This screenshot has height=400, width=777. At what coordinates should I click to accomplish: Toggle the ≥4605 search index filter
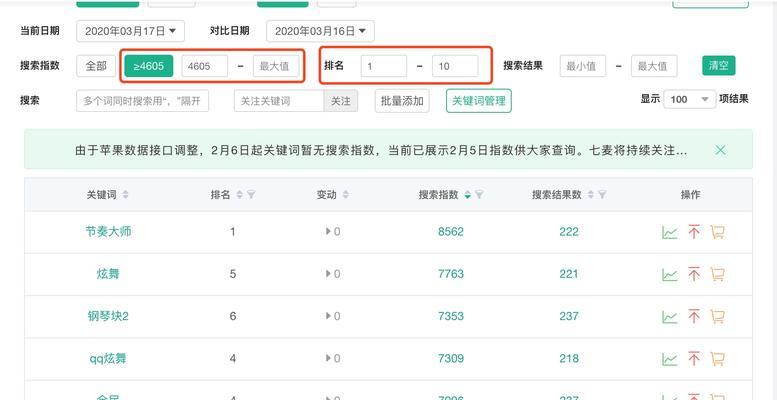[149, 66]
